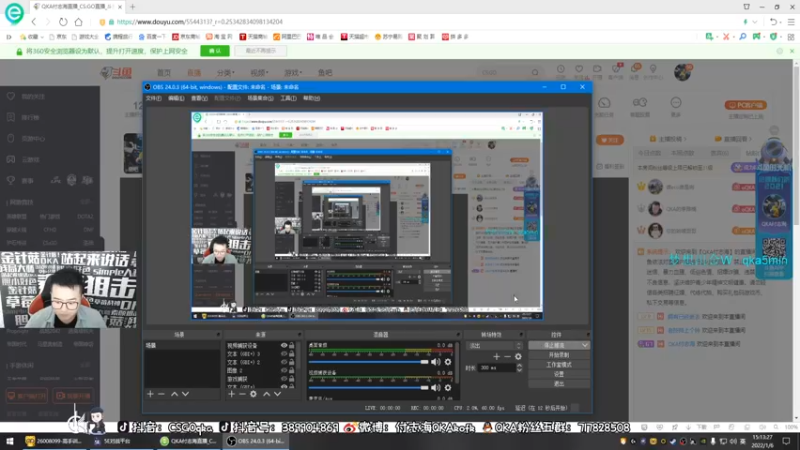
Task: Expand Douyu 视频 navigation dropdown
Action: 259,72
